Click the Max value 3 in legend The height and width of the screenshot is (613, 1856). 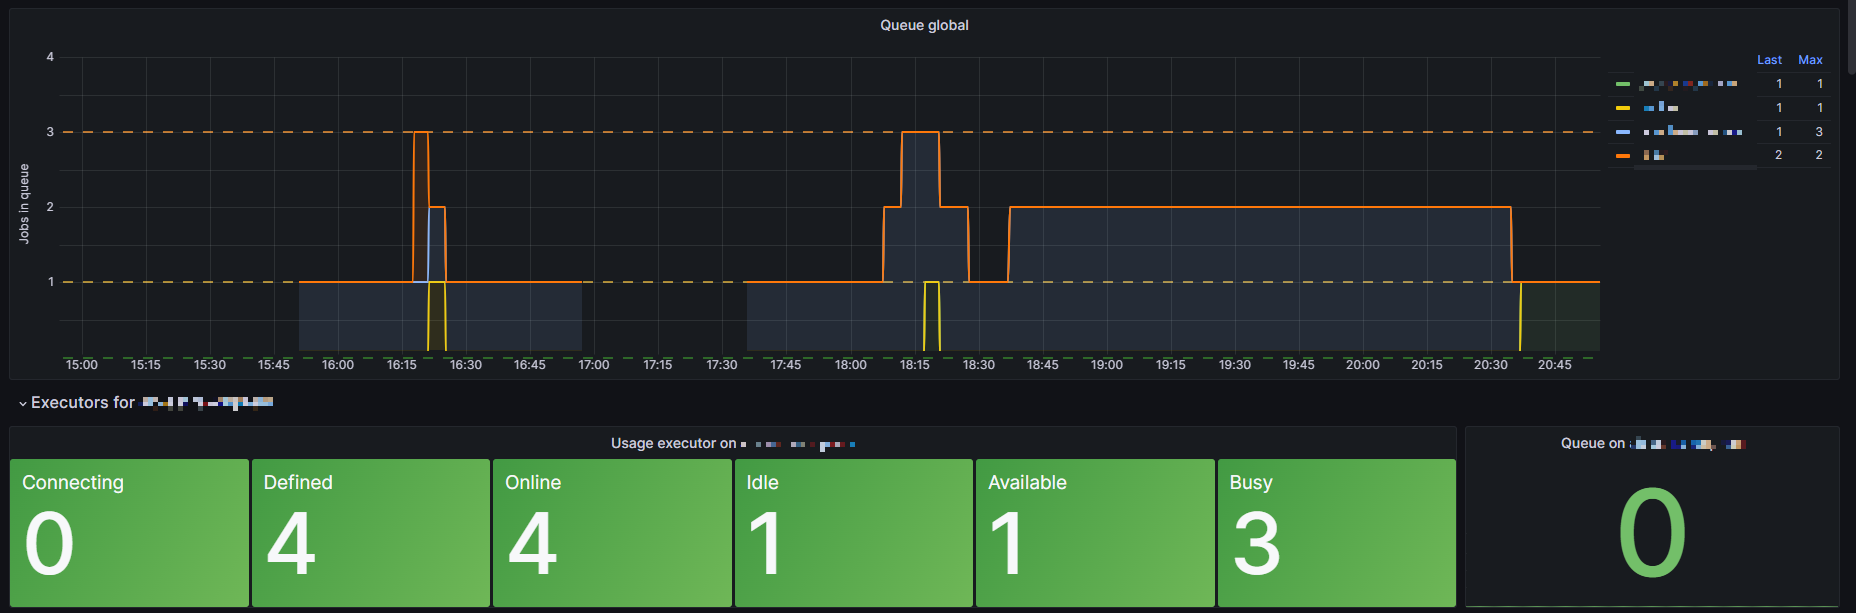1819,132
